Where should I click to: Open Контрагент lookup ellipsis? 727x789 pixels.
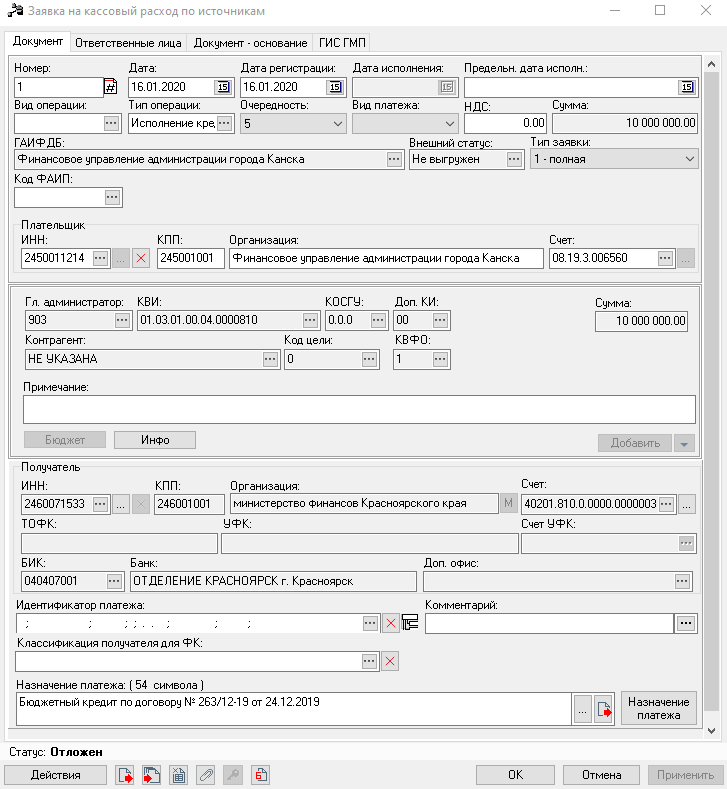270,359
